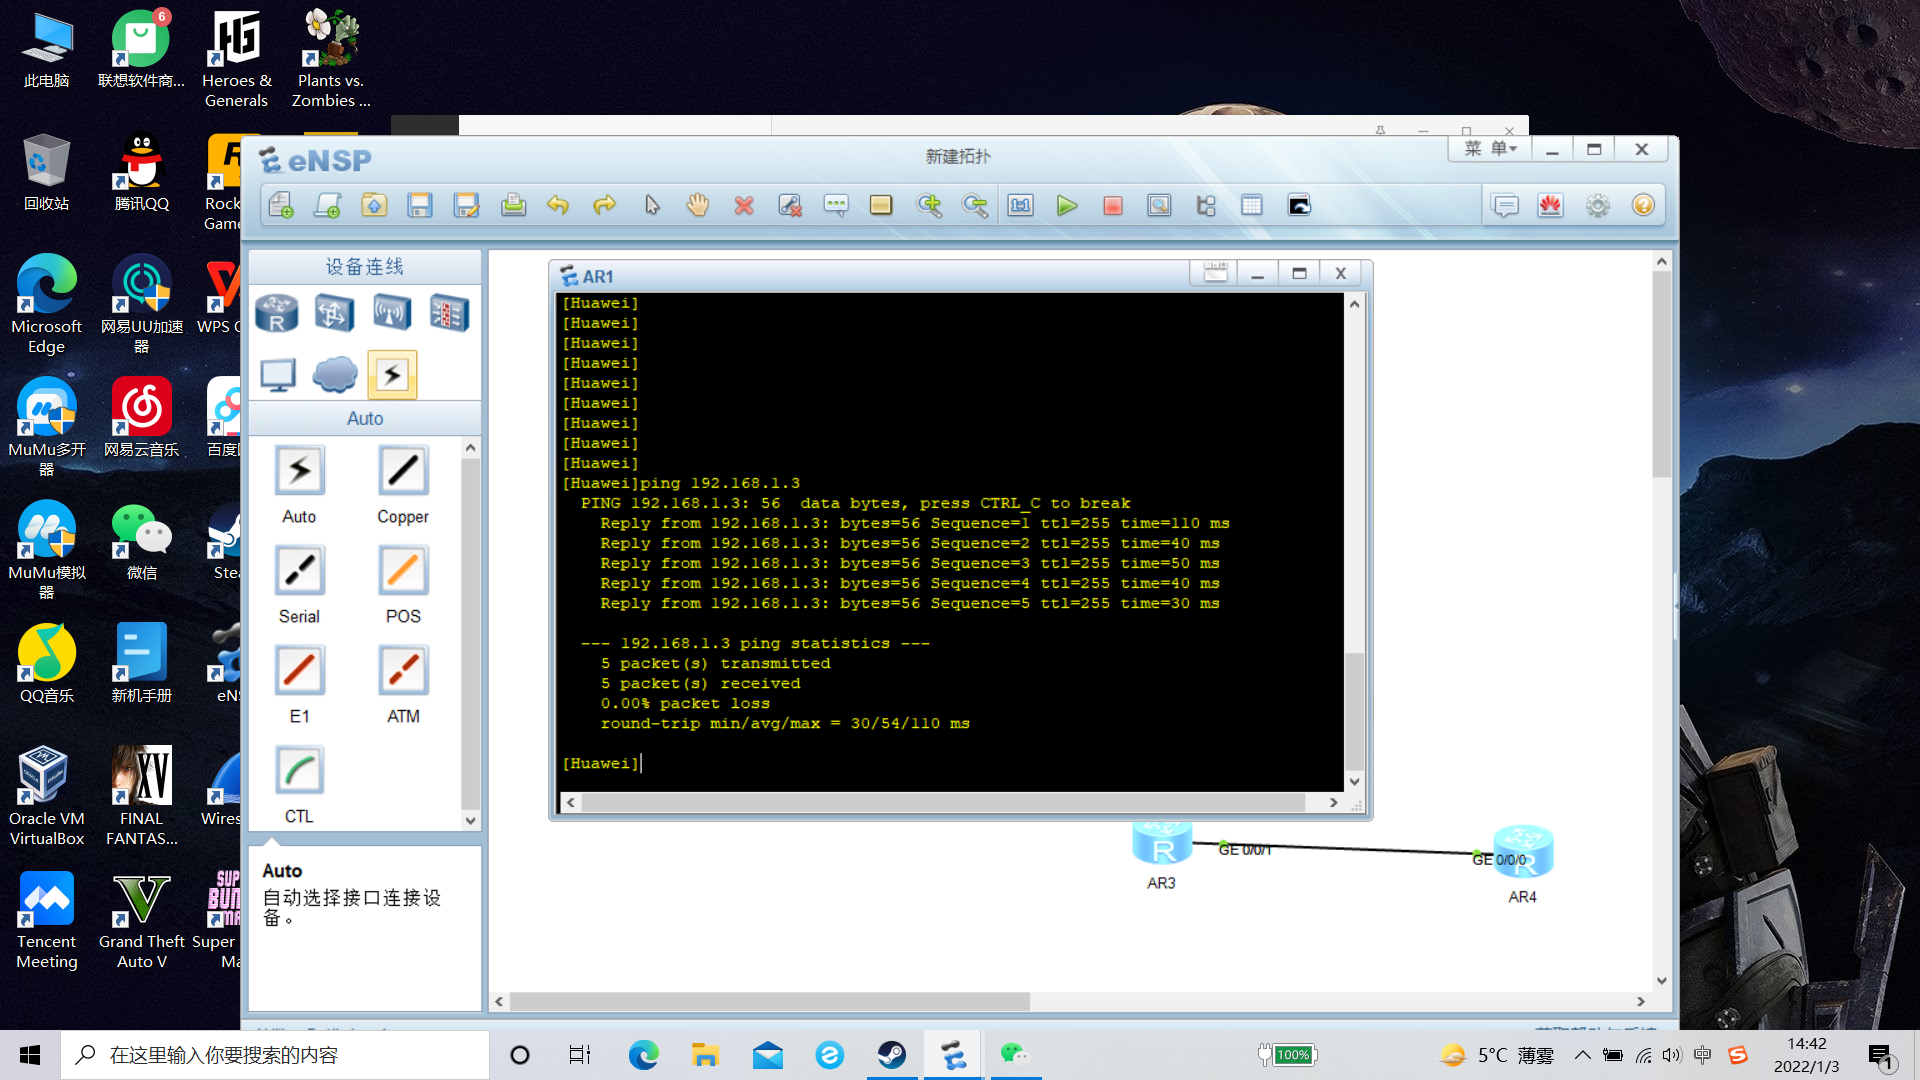Save the topology with floppy icon

(420, 206)
